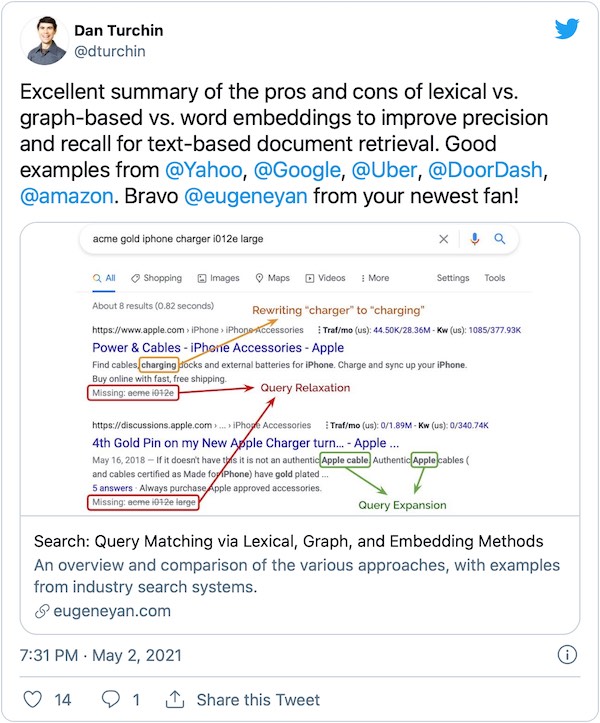Click the share arrow icon
The height and width of the screenshot is (723, 600).
(x=175, y=699)
